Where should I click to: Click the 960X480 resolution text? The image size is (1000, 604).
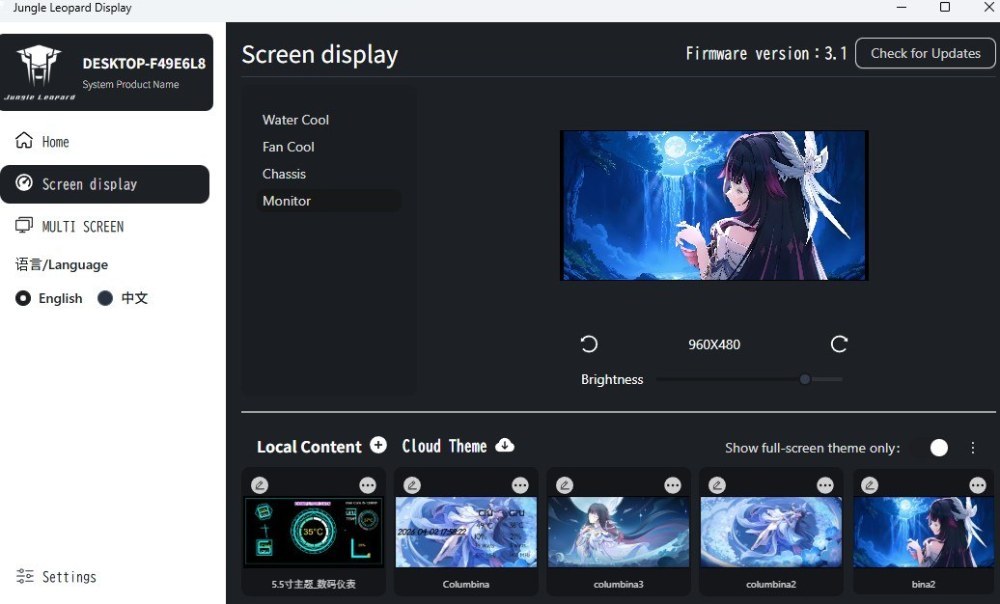[714, 344]
